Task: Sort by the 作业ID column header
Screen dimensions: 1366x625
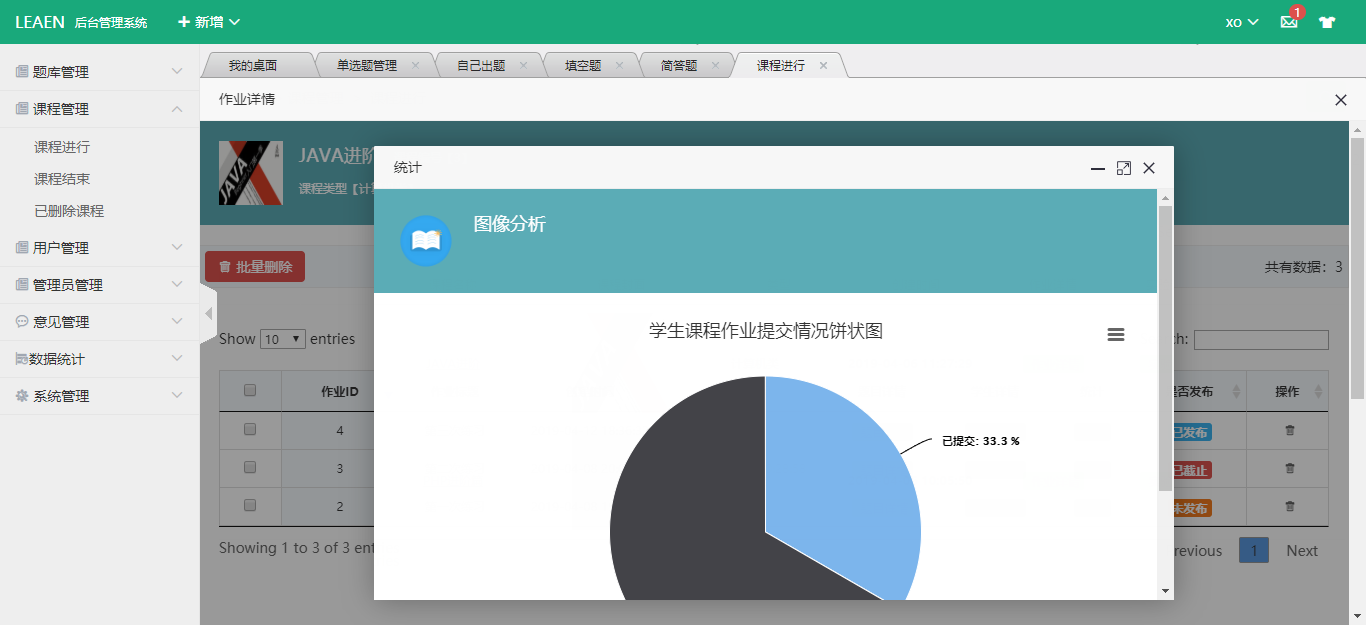Action: (x=340, y=391)
